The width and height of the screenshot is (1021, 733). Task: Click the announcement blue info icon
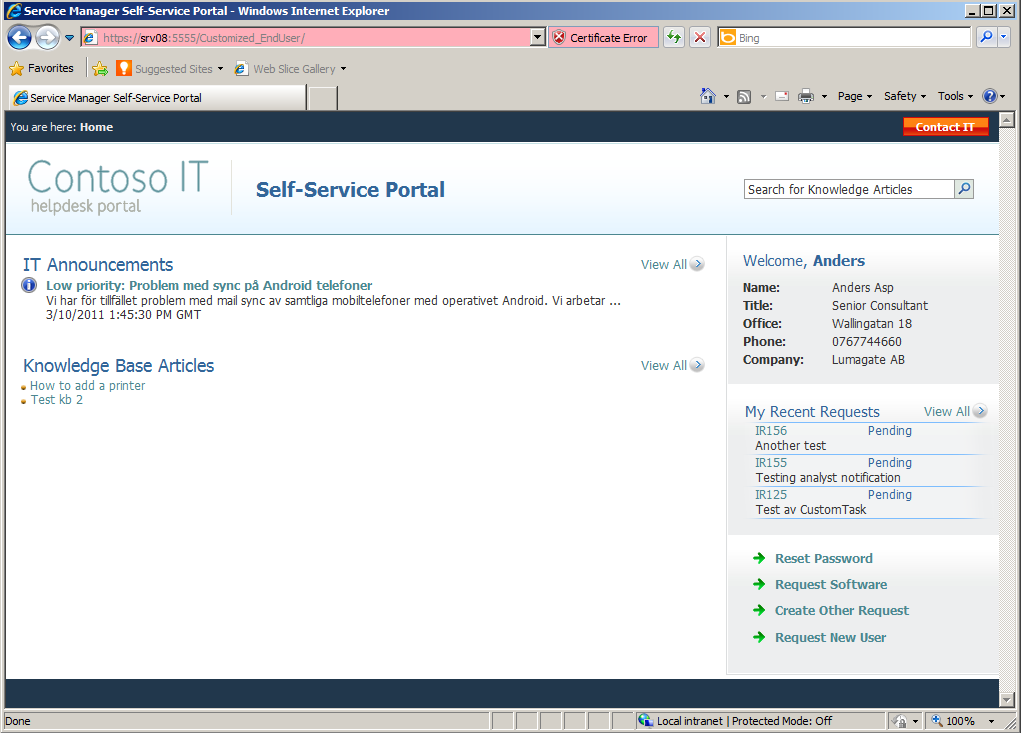click(x=29, y=285)
